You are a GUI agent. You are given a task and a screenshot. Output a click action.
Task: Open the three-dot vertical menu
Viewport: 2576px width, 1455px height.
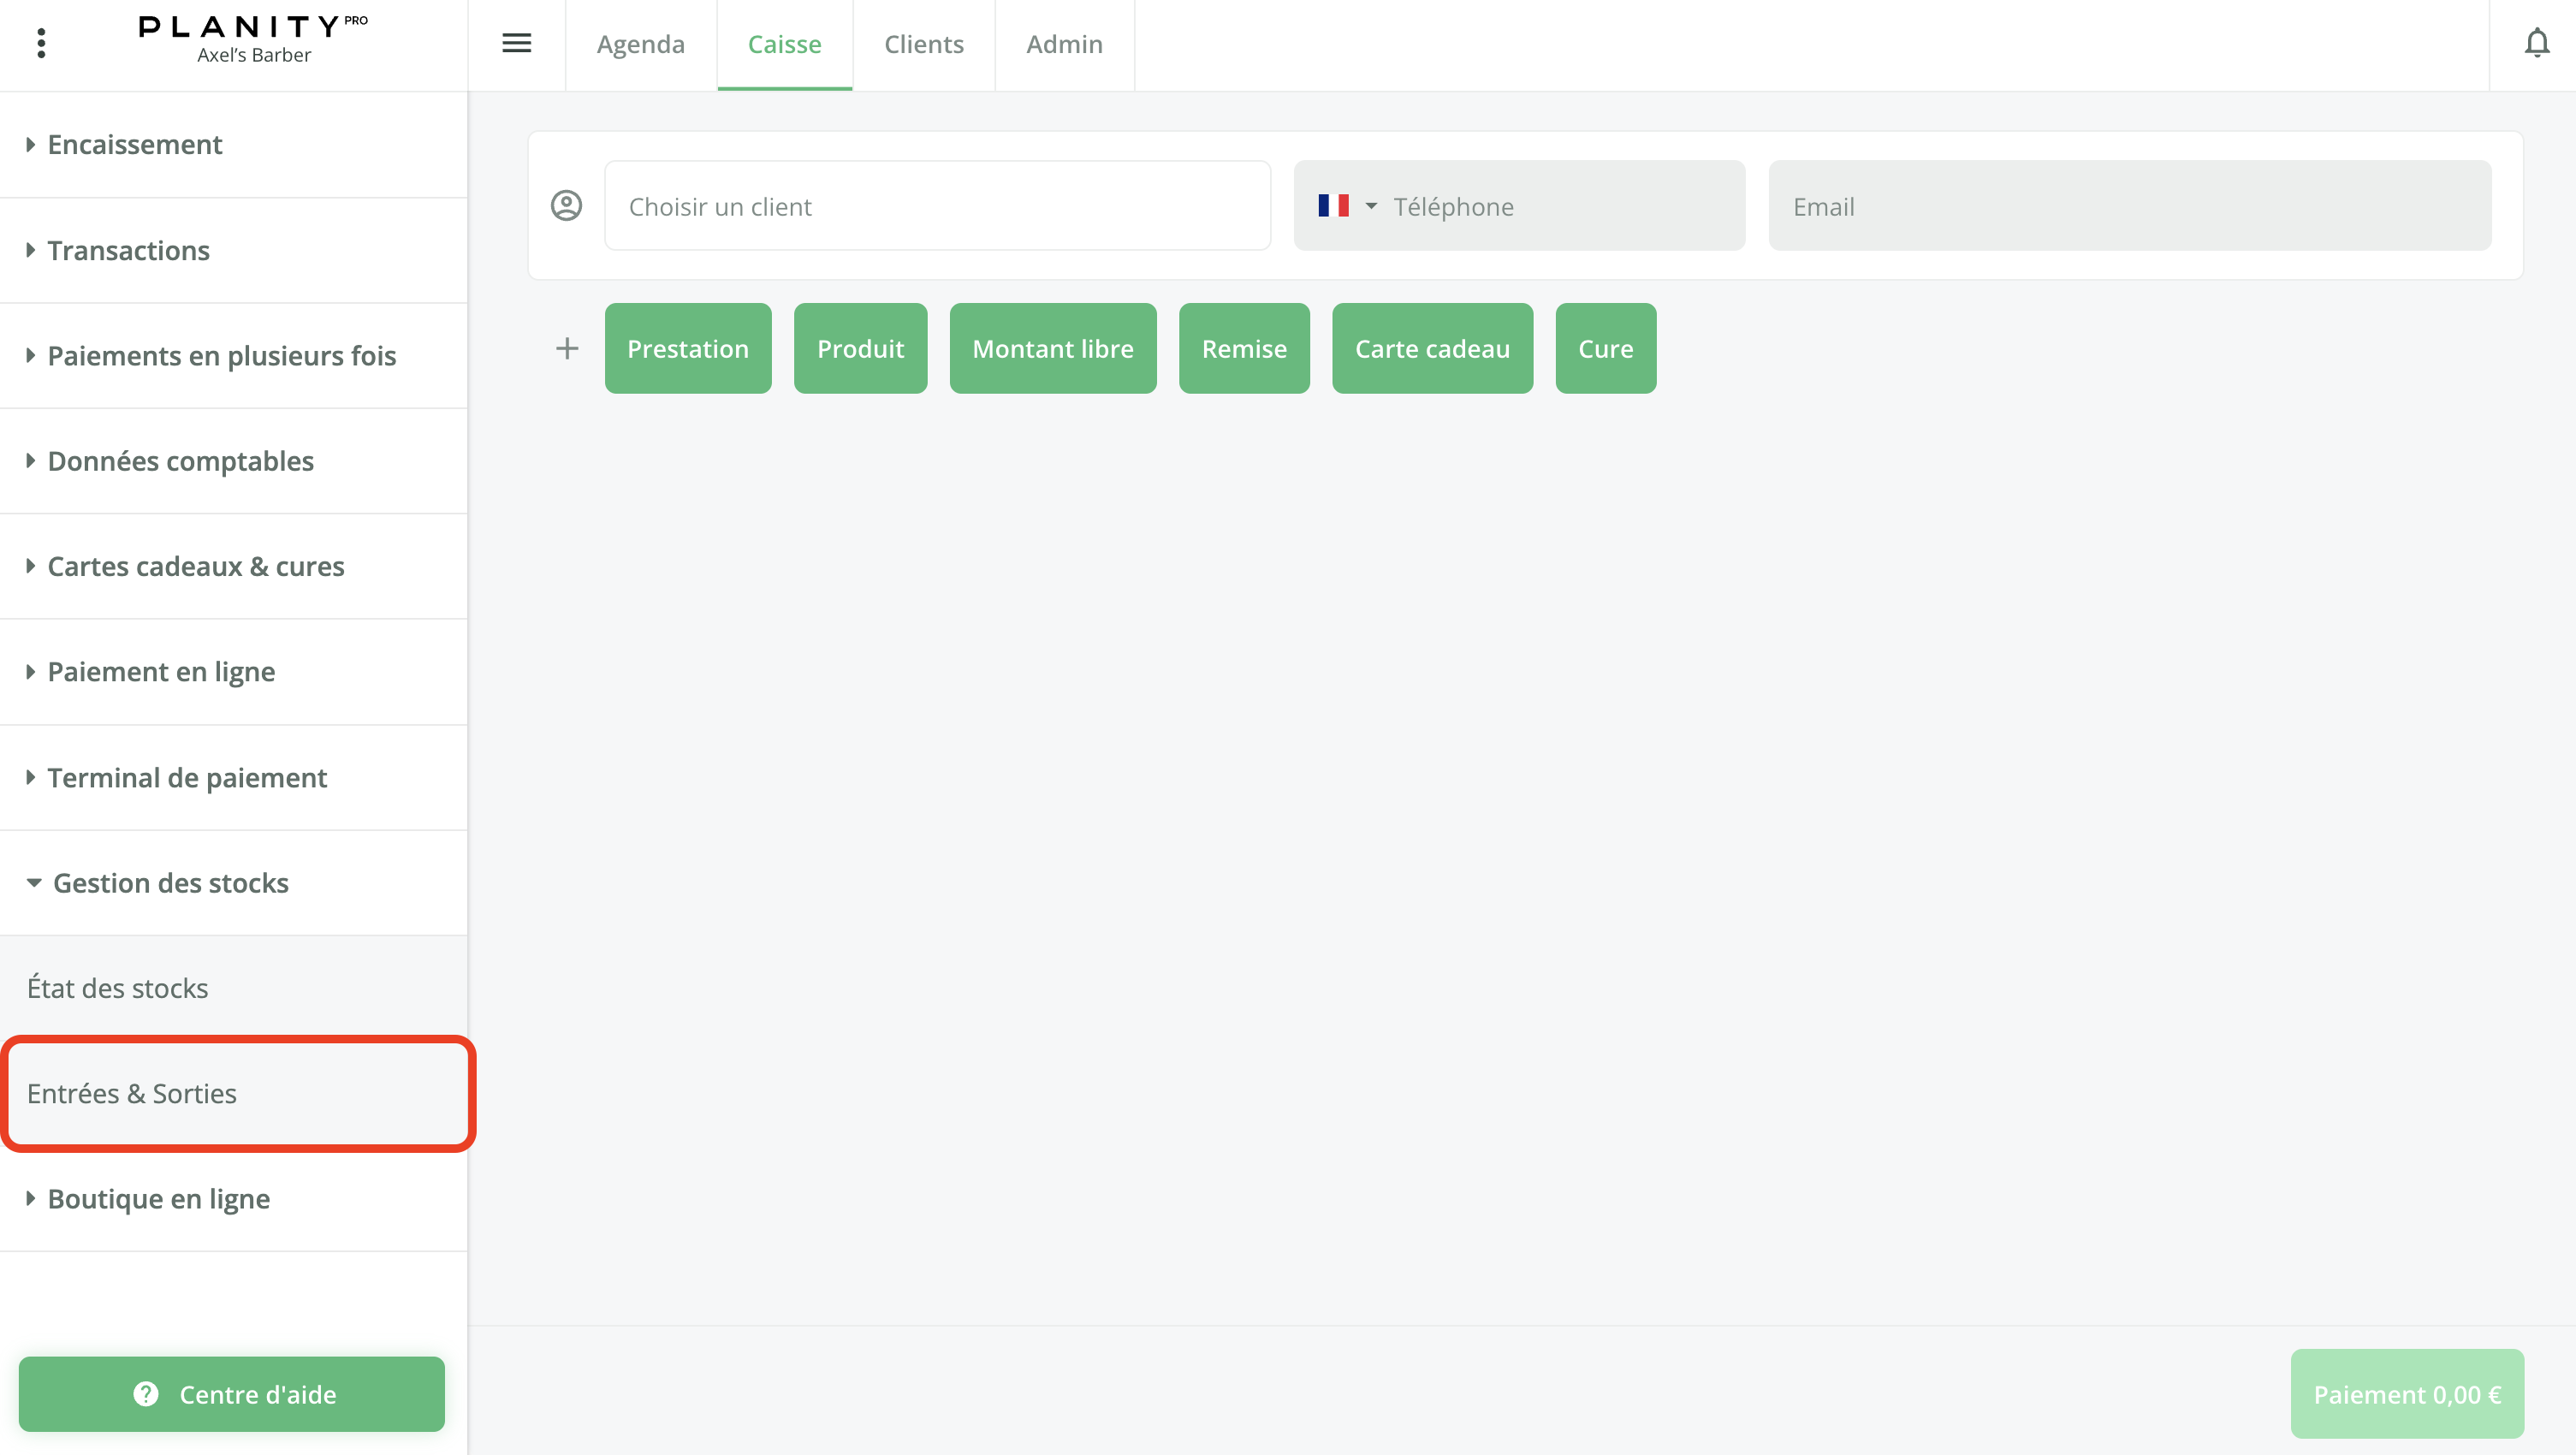point(41,43)
